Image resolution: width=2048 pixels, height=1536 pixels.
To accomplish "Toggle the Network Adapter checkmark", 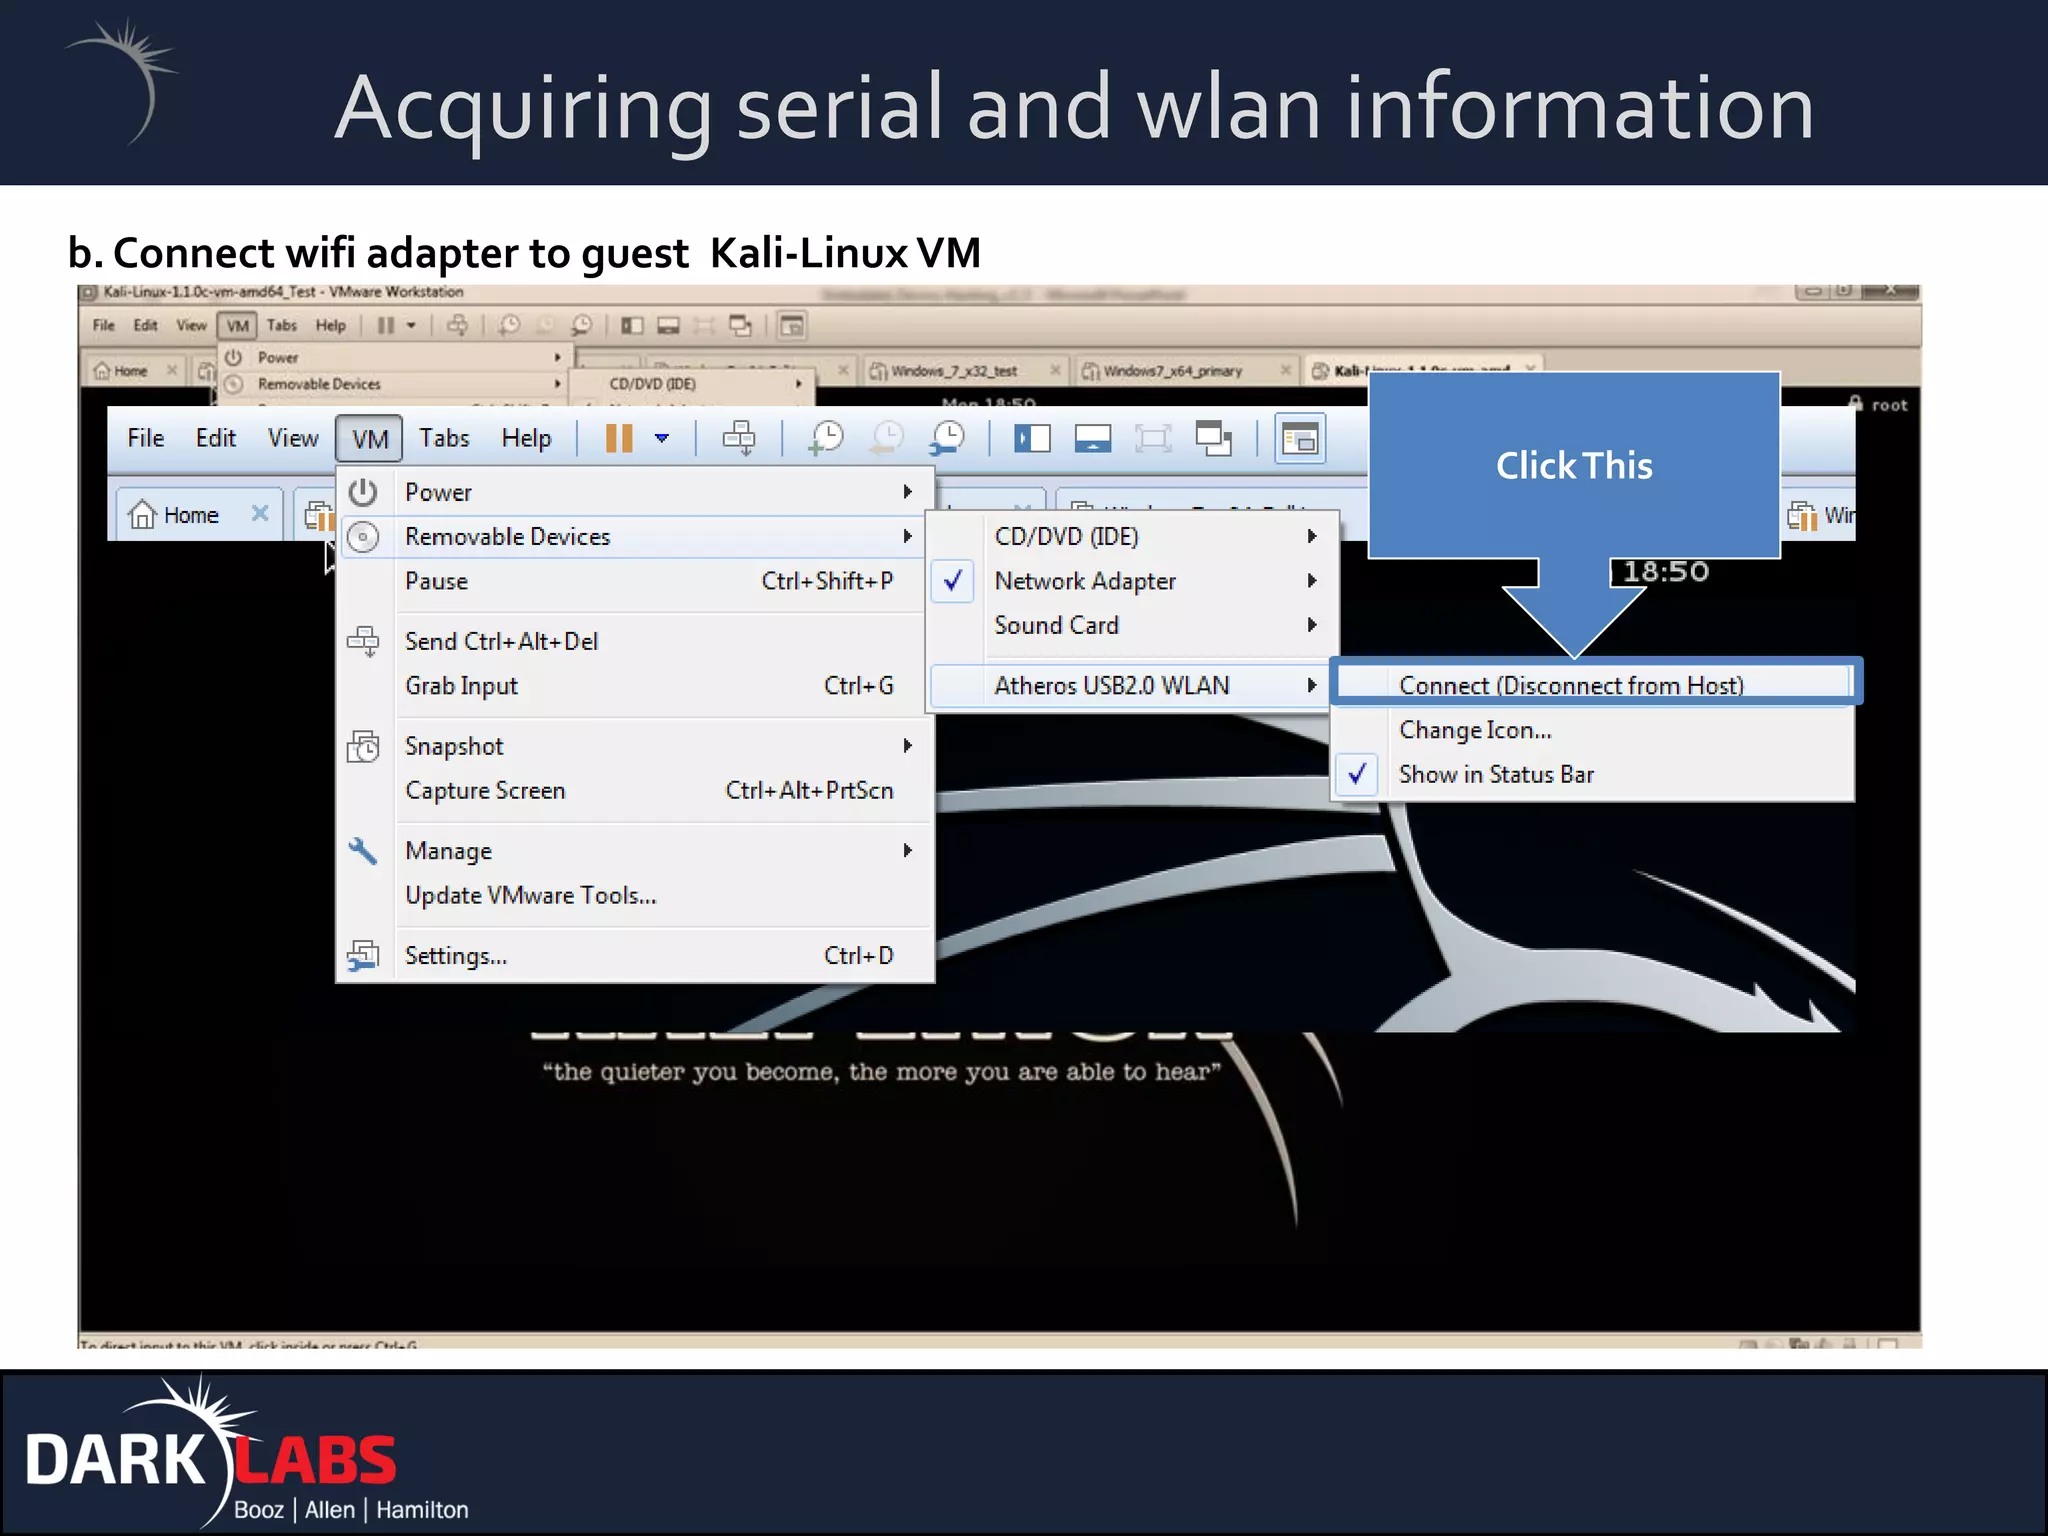I will pyautogui.click(x=953, y=581).
